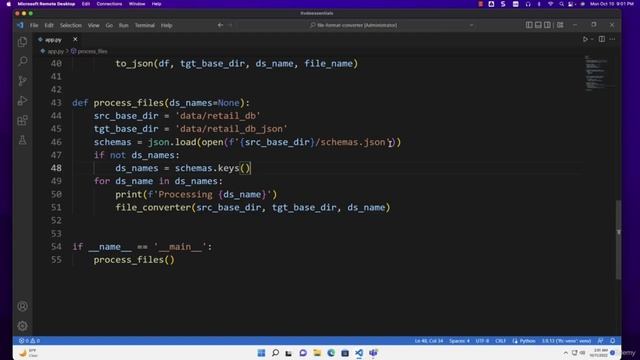Open the Windows Start button
The width and height of the screenshot is (640, 360).
(x=261, y=353)
